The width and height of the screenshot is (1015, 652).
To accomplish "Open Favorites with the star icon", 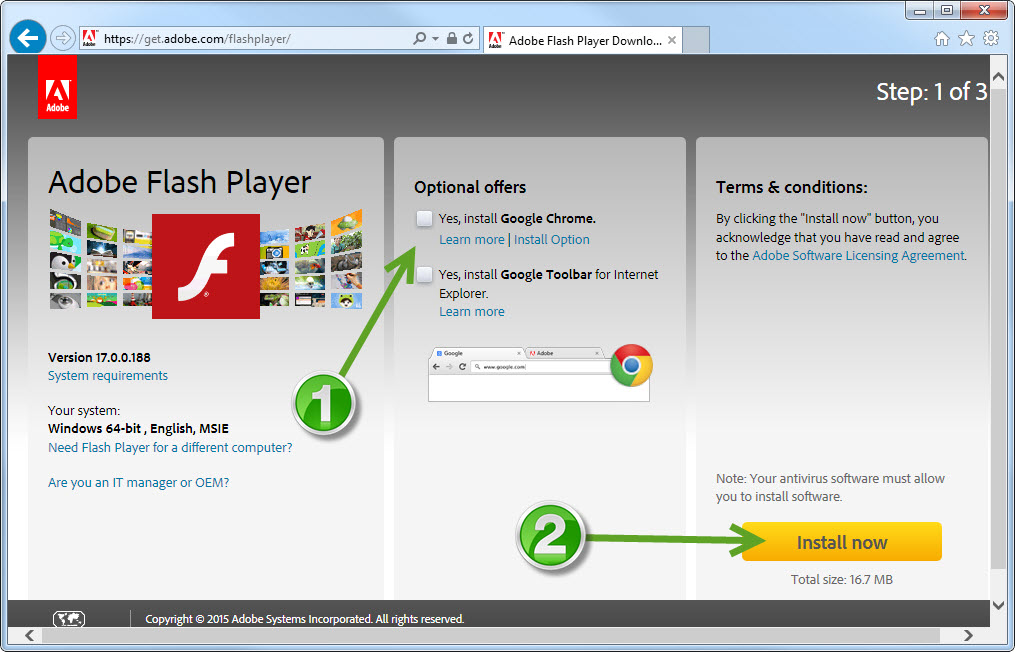I will click(966, 39).
